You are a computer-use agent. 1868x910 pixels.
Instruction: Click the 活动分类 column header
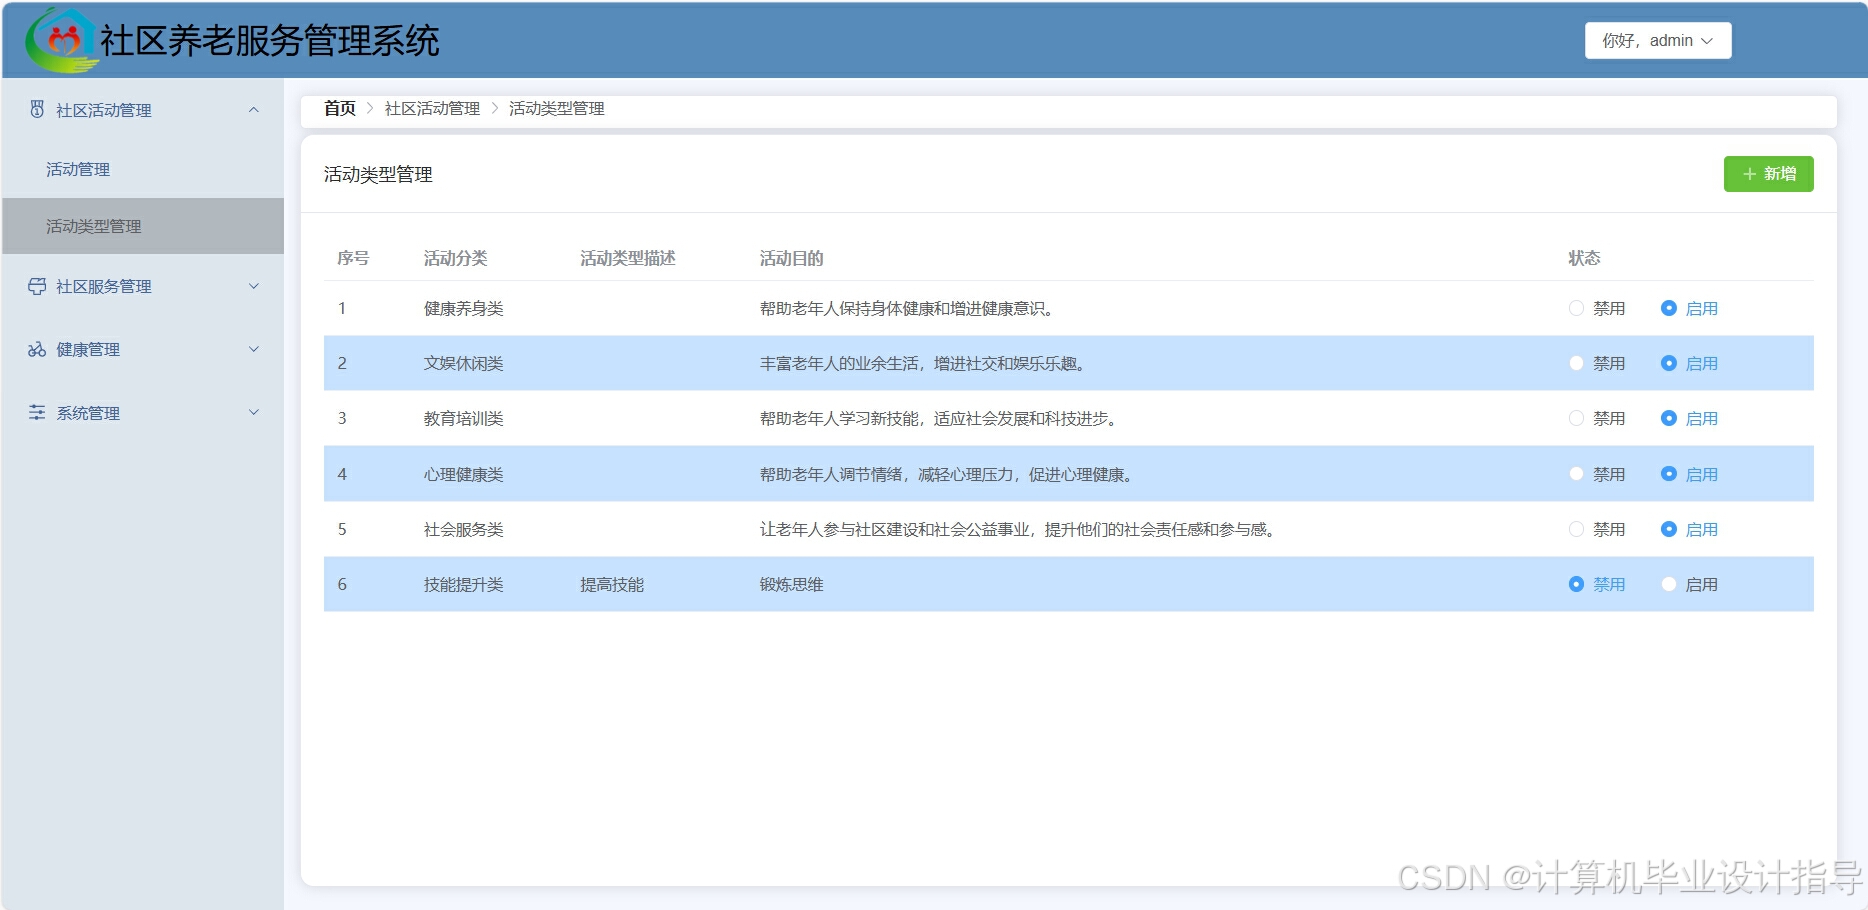point(456,258)
